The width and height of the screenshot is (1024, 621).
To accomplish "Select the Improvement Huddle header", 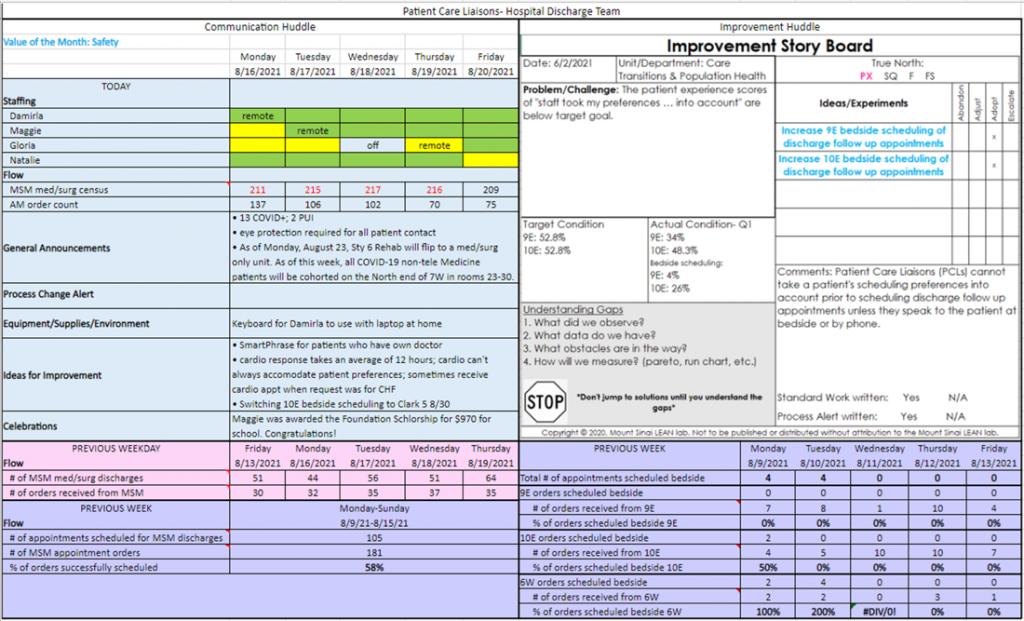I will (769, 27).
